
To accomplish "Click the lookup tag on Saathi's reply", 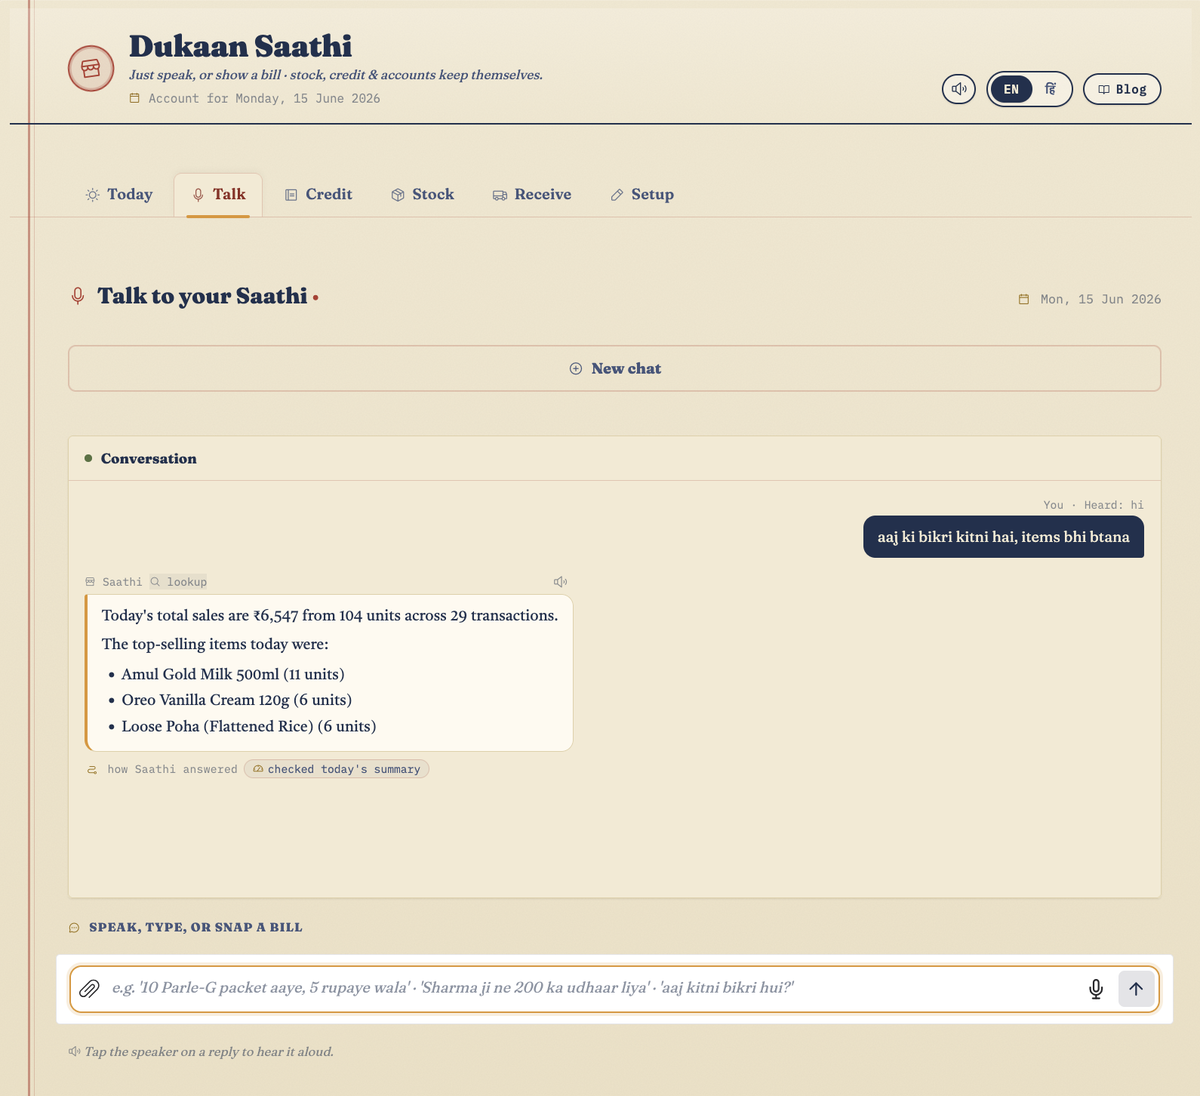I will (x=179, y=582).
